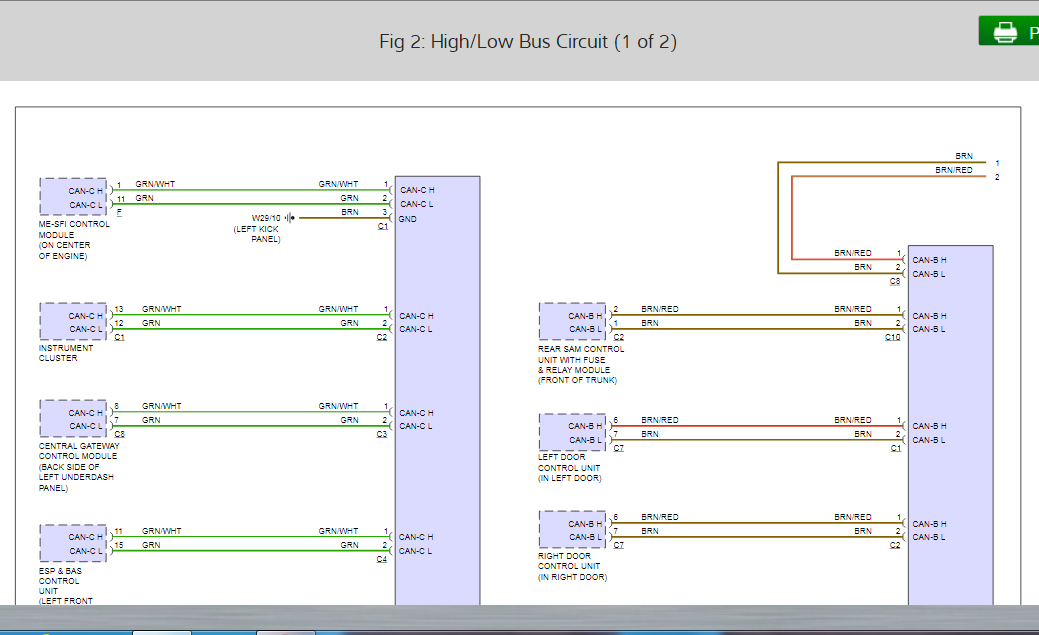Click the GND pin label on CAN-C block
Viewport: 1039px width, 635px height.
tap(408, 219)
